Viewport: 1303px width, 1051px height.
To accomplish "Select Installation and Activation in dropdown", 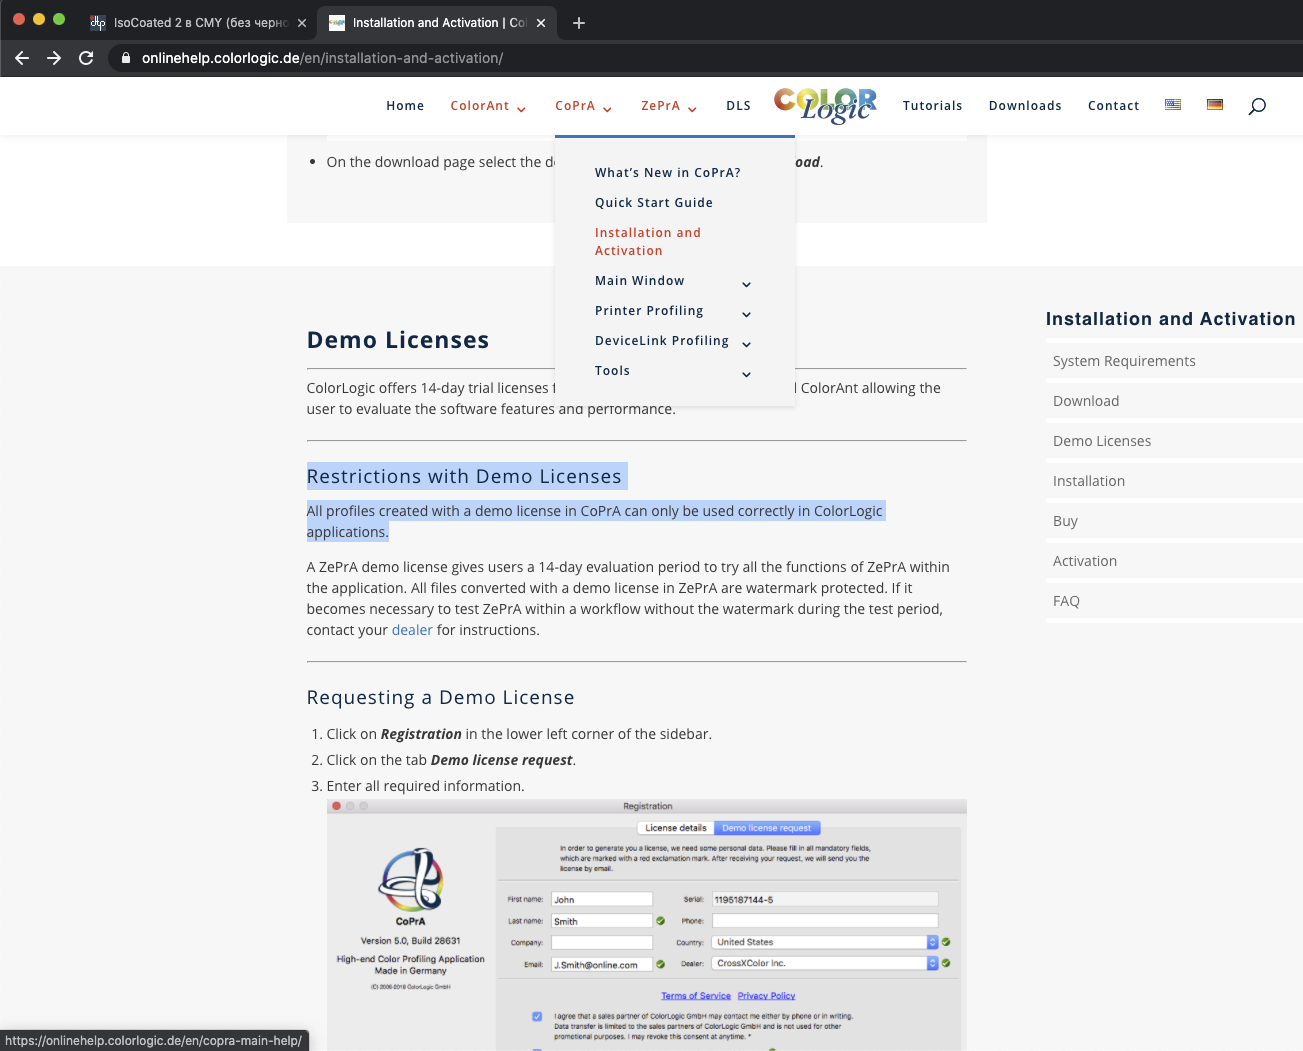I will tap(648, 242).
